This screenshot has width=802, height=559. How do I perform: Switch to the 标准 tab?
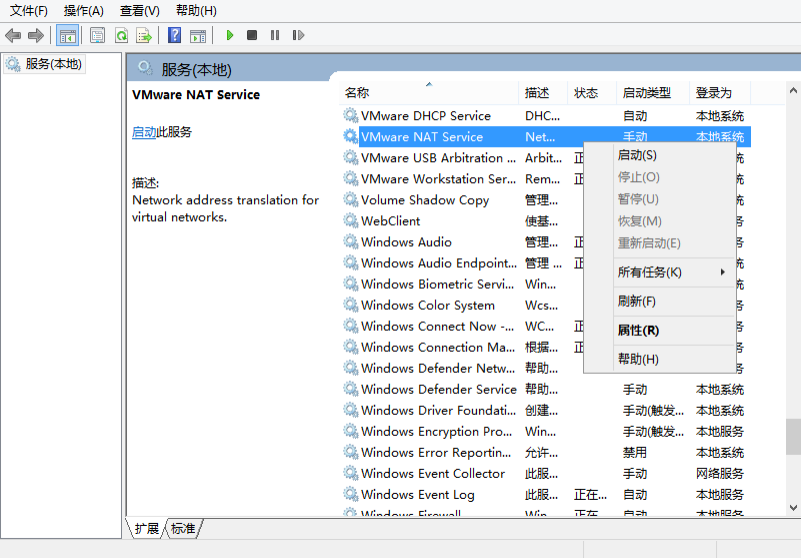coord(183,528)
